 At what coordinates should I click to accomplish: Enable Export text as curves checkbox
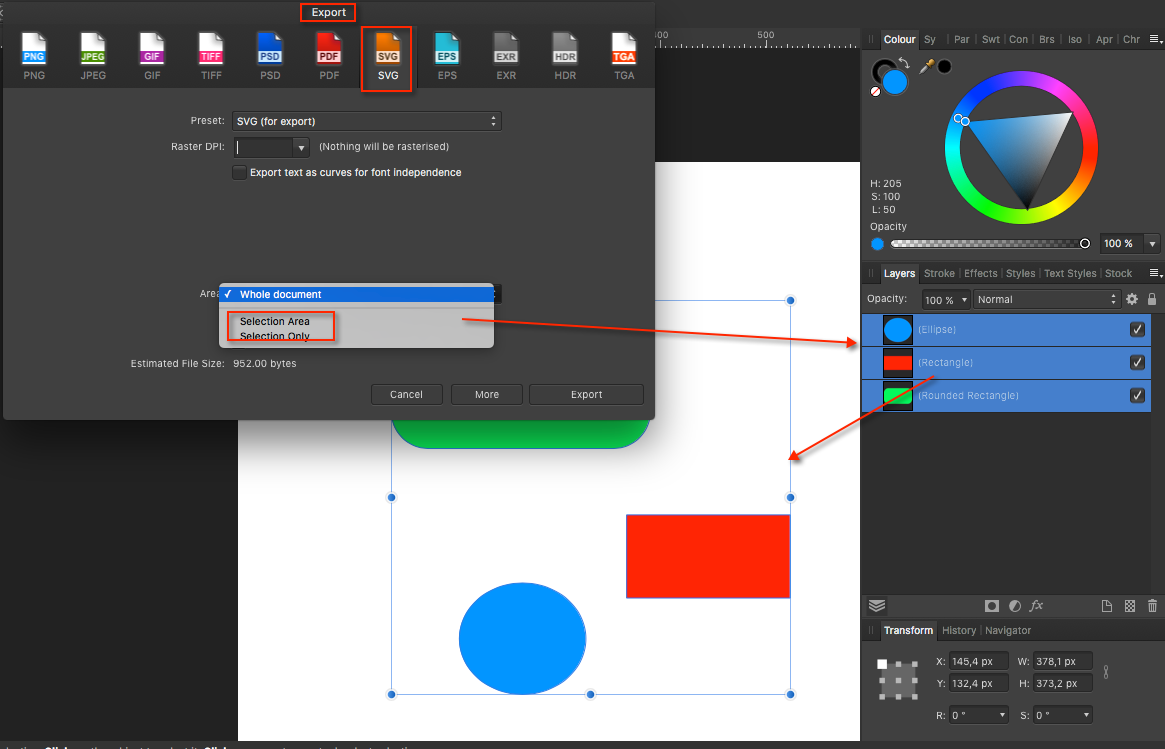(x=239, y=172)
